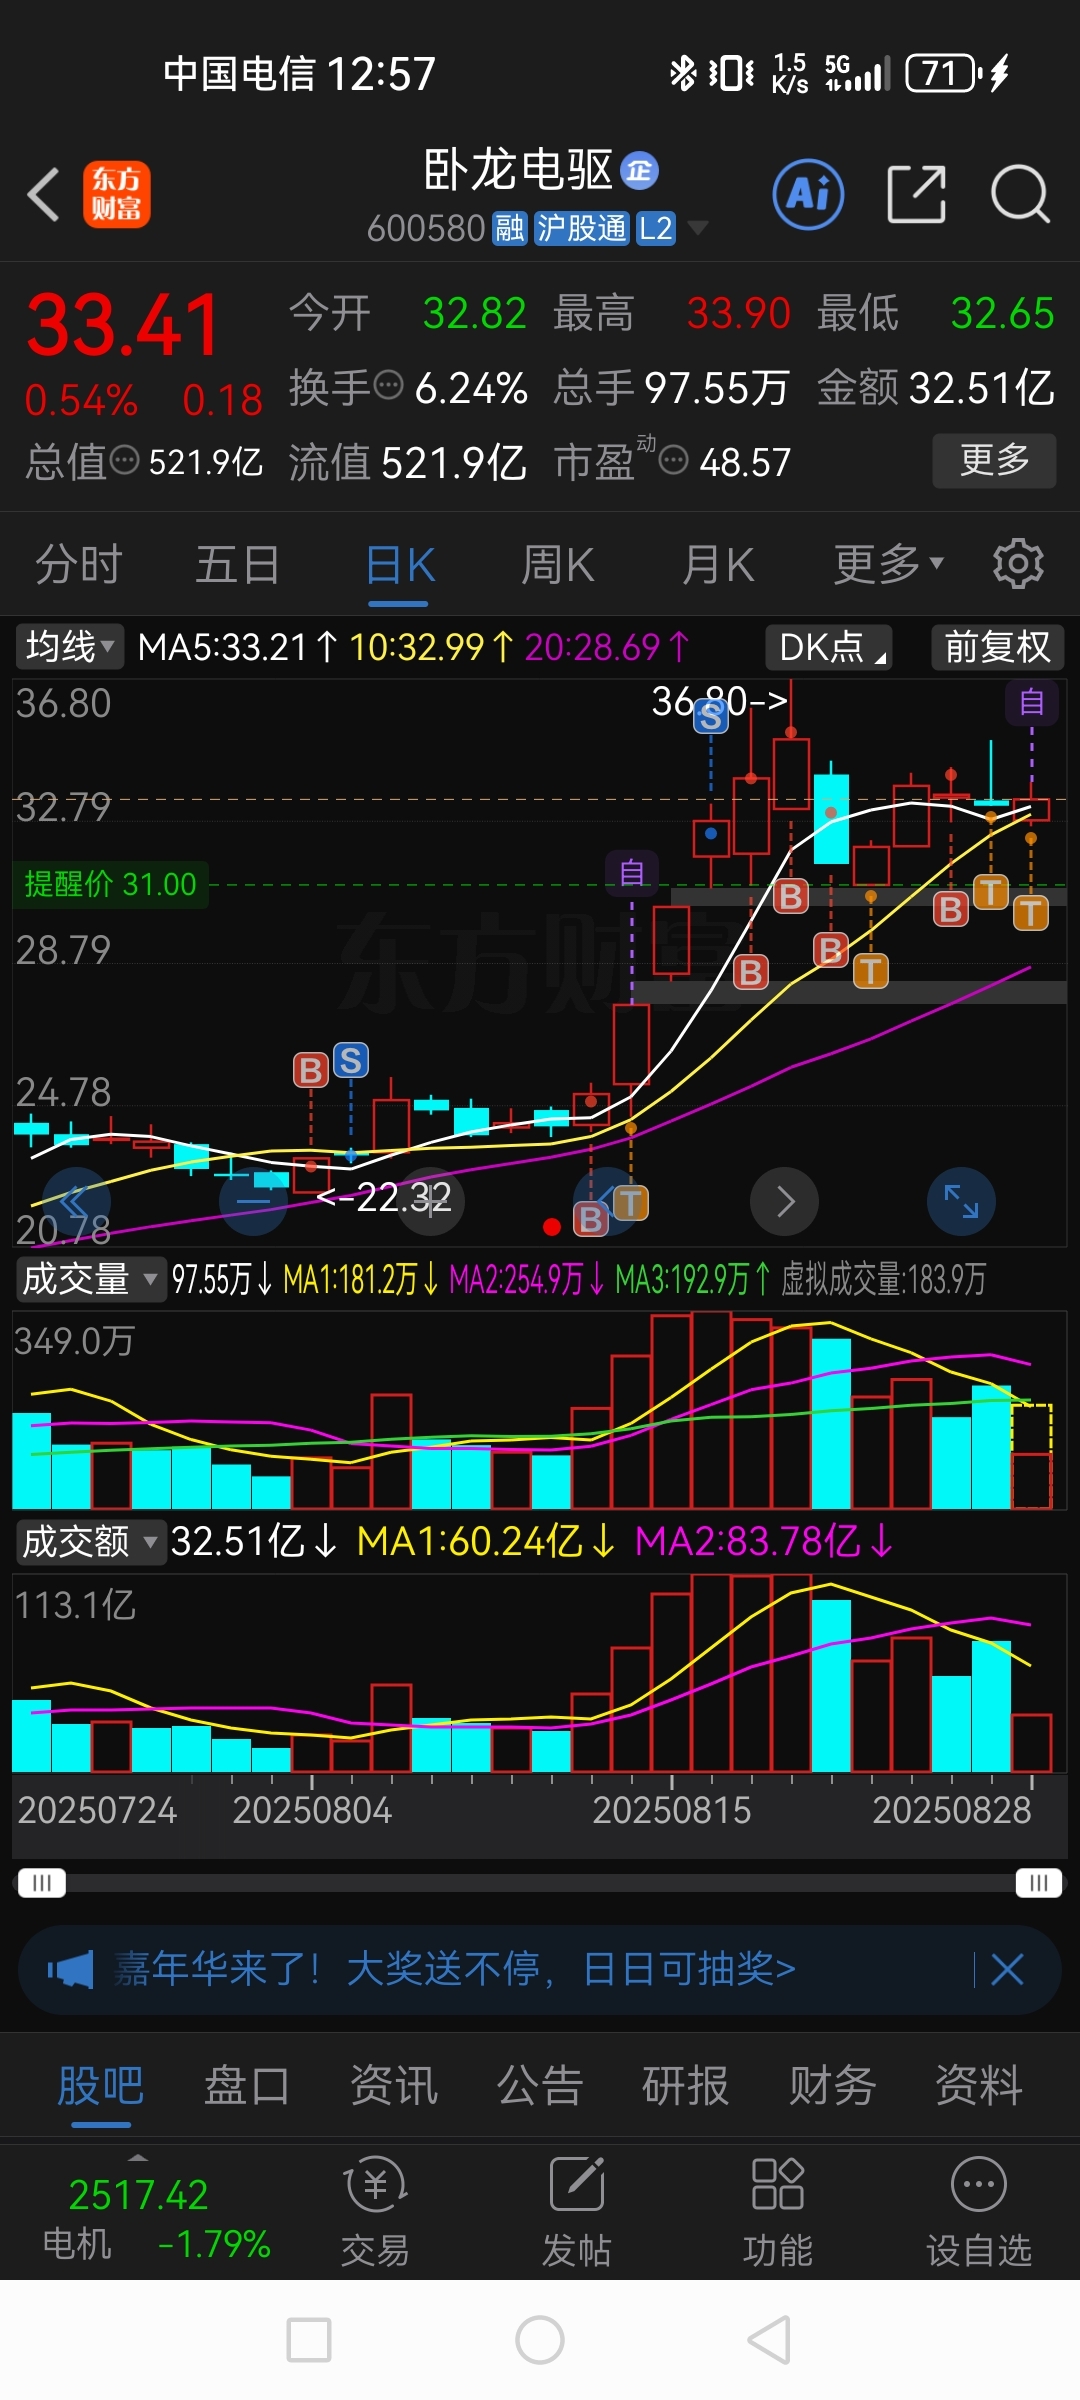This screenshot has height=2400, width=1080.
Task: Open chart settings gear icon
Action: pos(1018,564)
